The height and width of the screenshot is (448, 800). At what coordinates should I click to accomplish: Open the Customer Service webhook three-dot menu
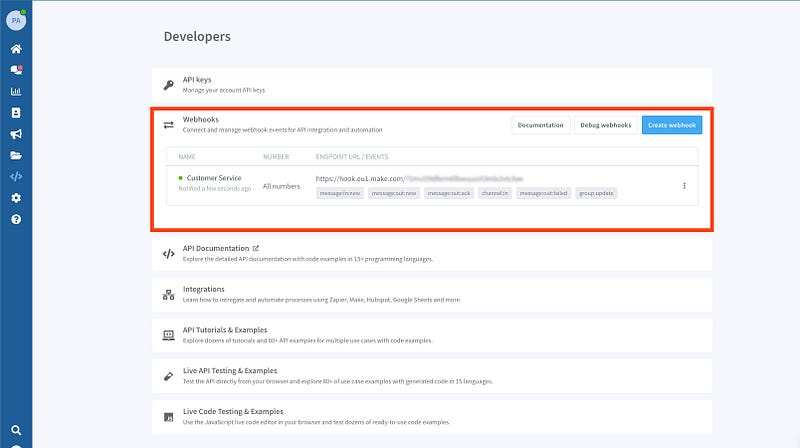(684, 185)
